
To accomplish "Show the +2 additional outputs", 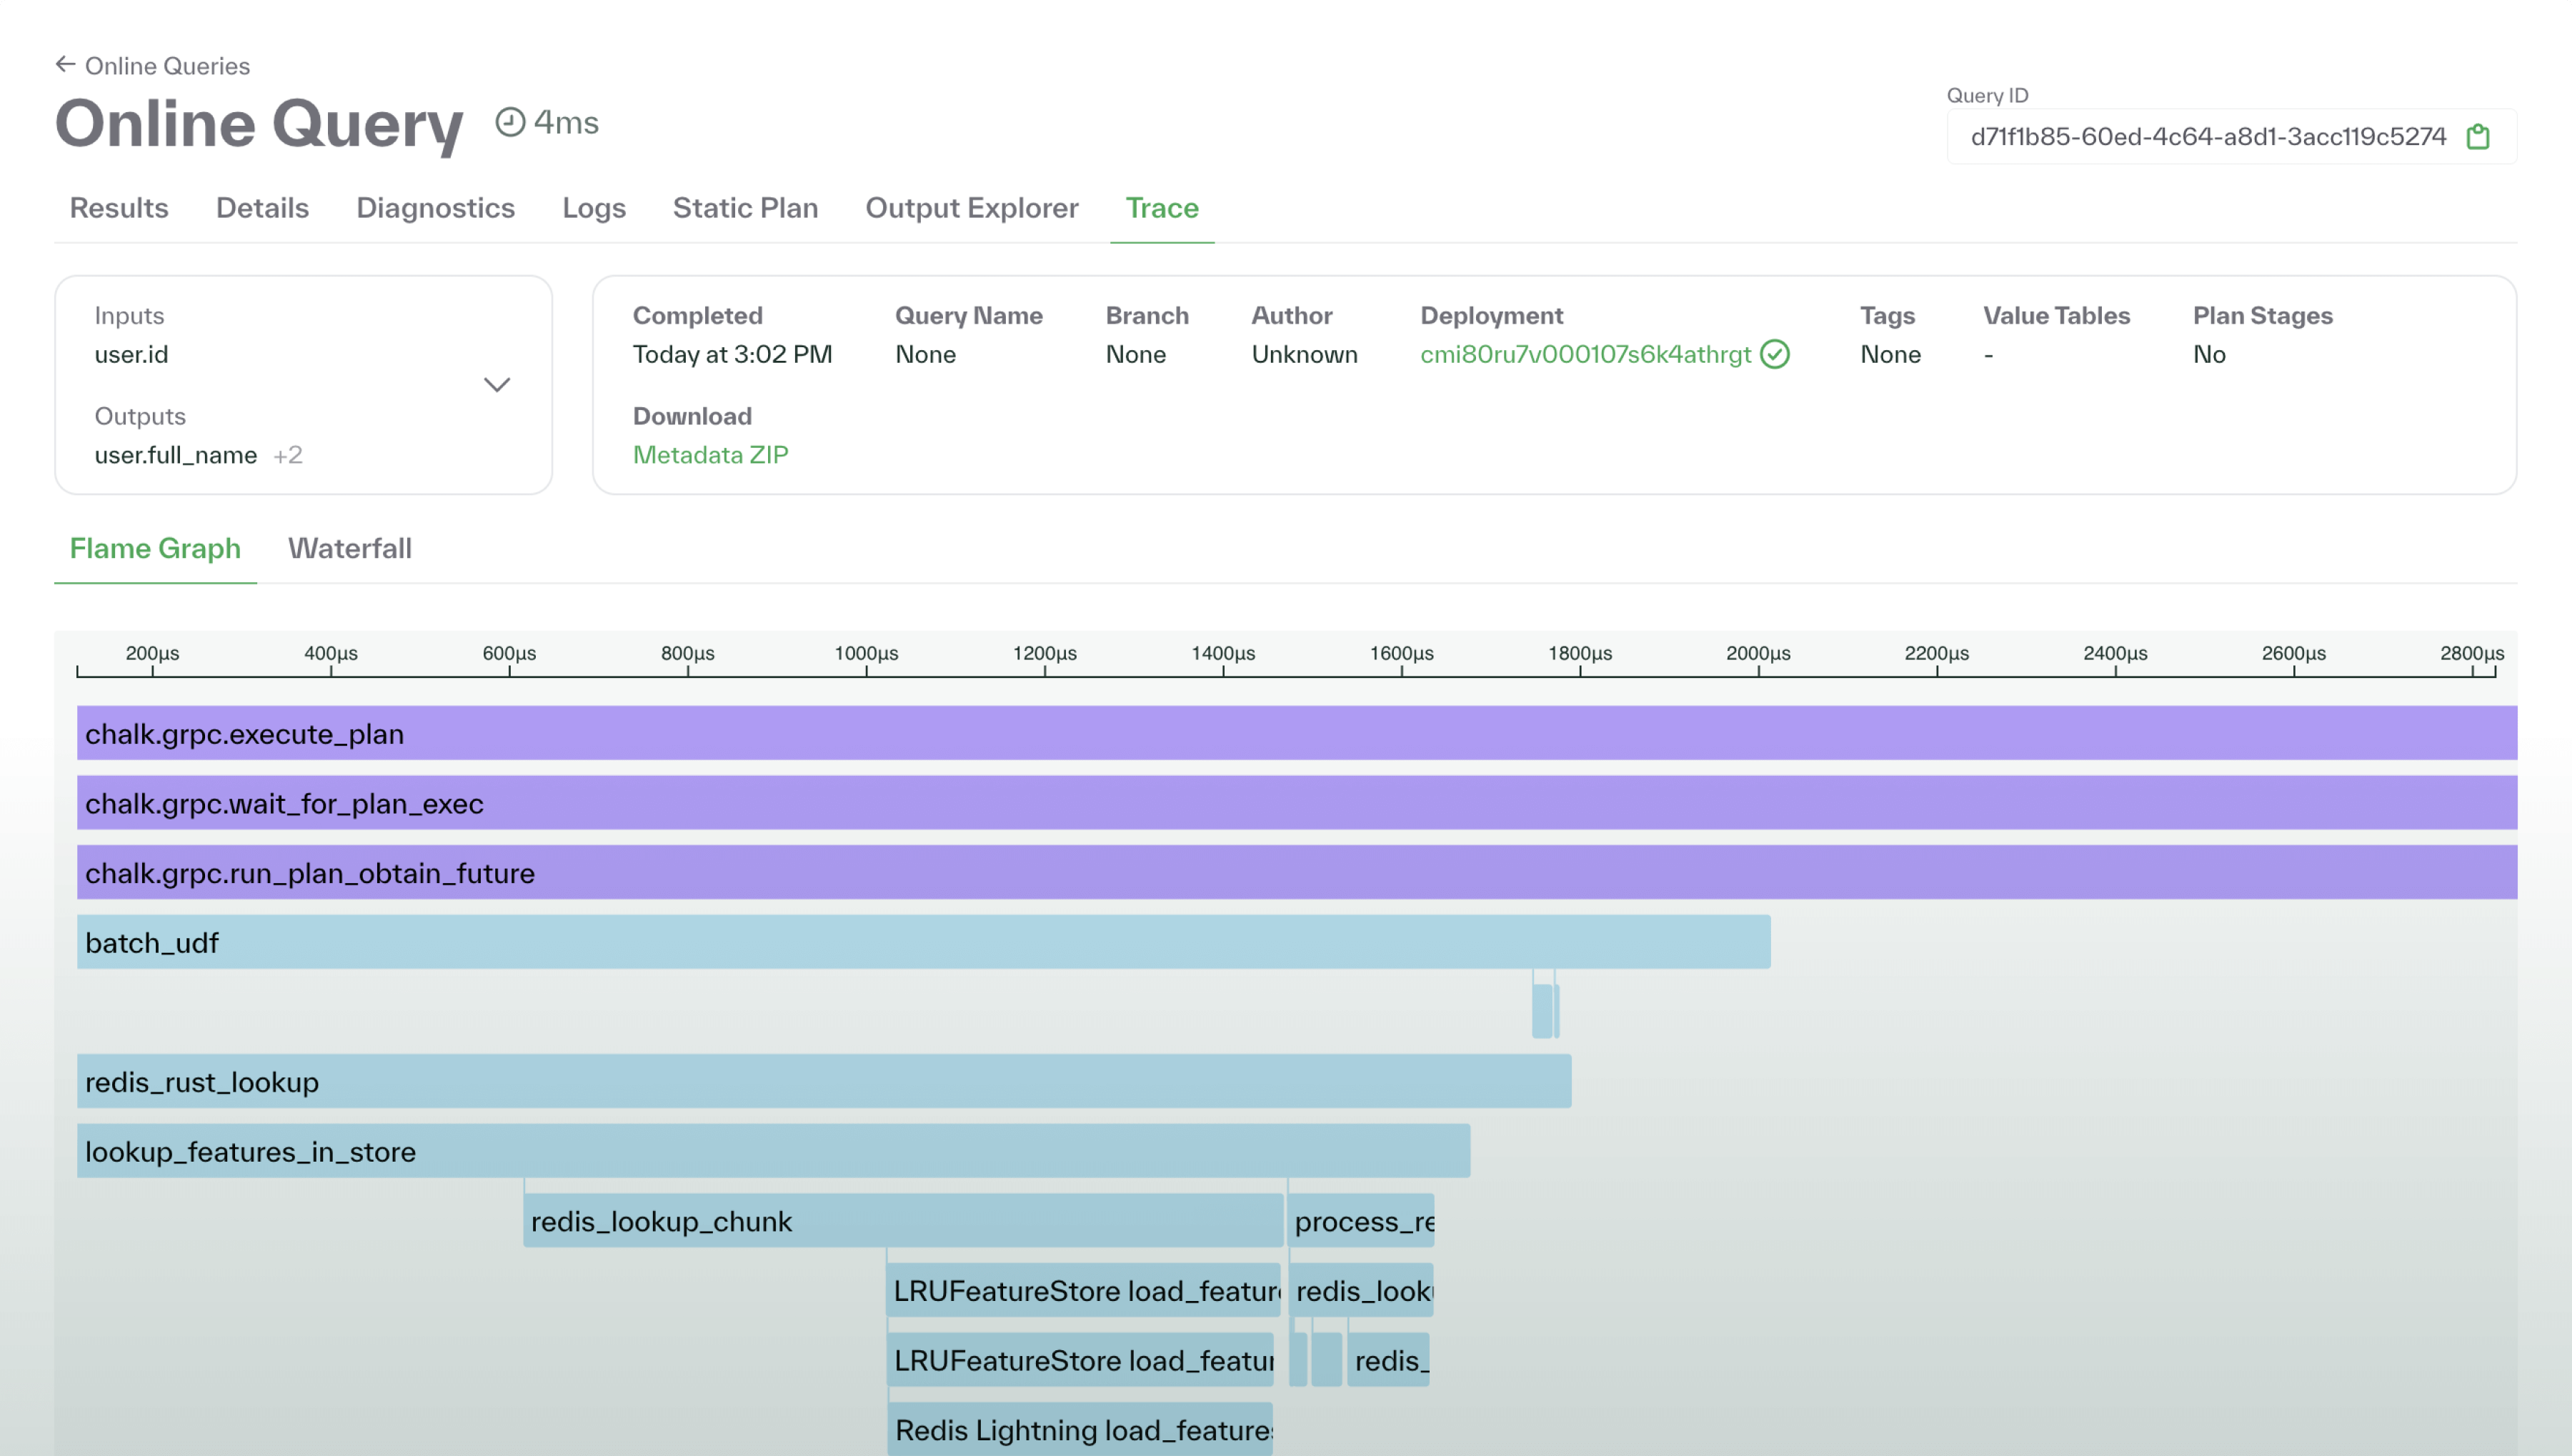I will coord(288,455).
